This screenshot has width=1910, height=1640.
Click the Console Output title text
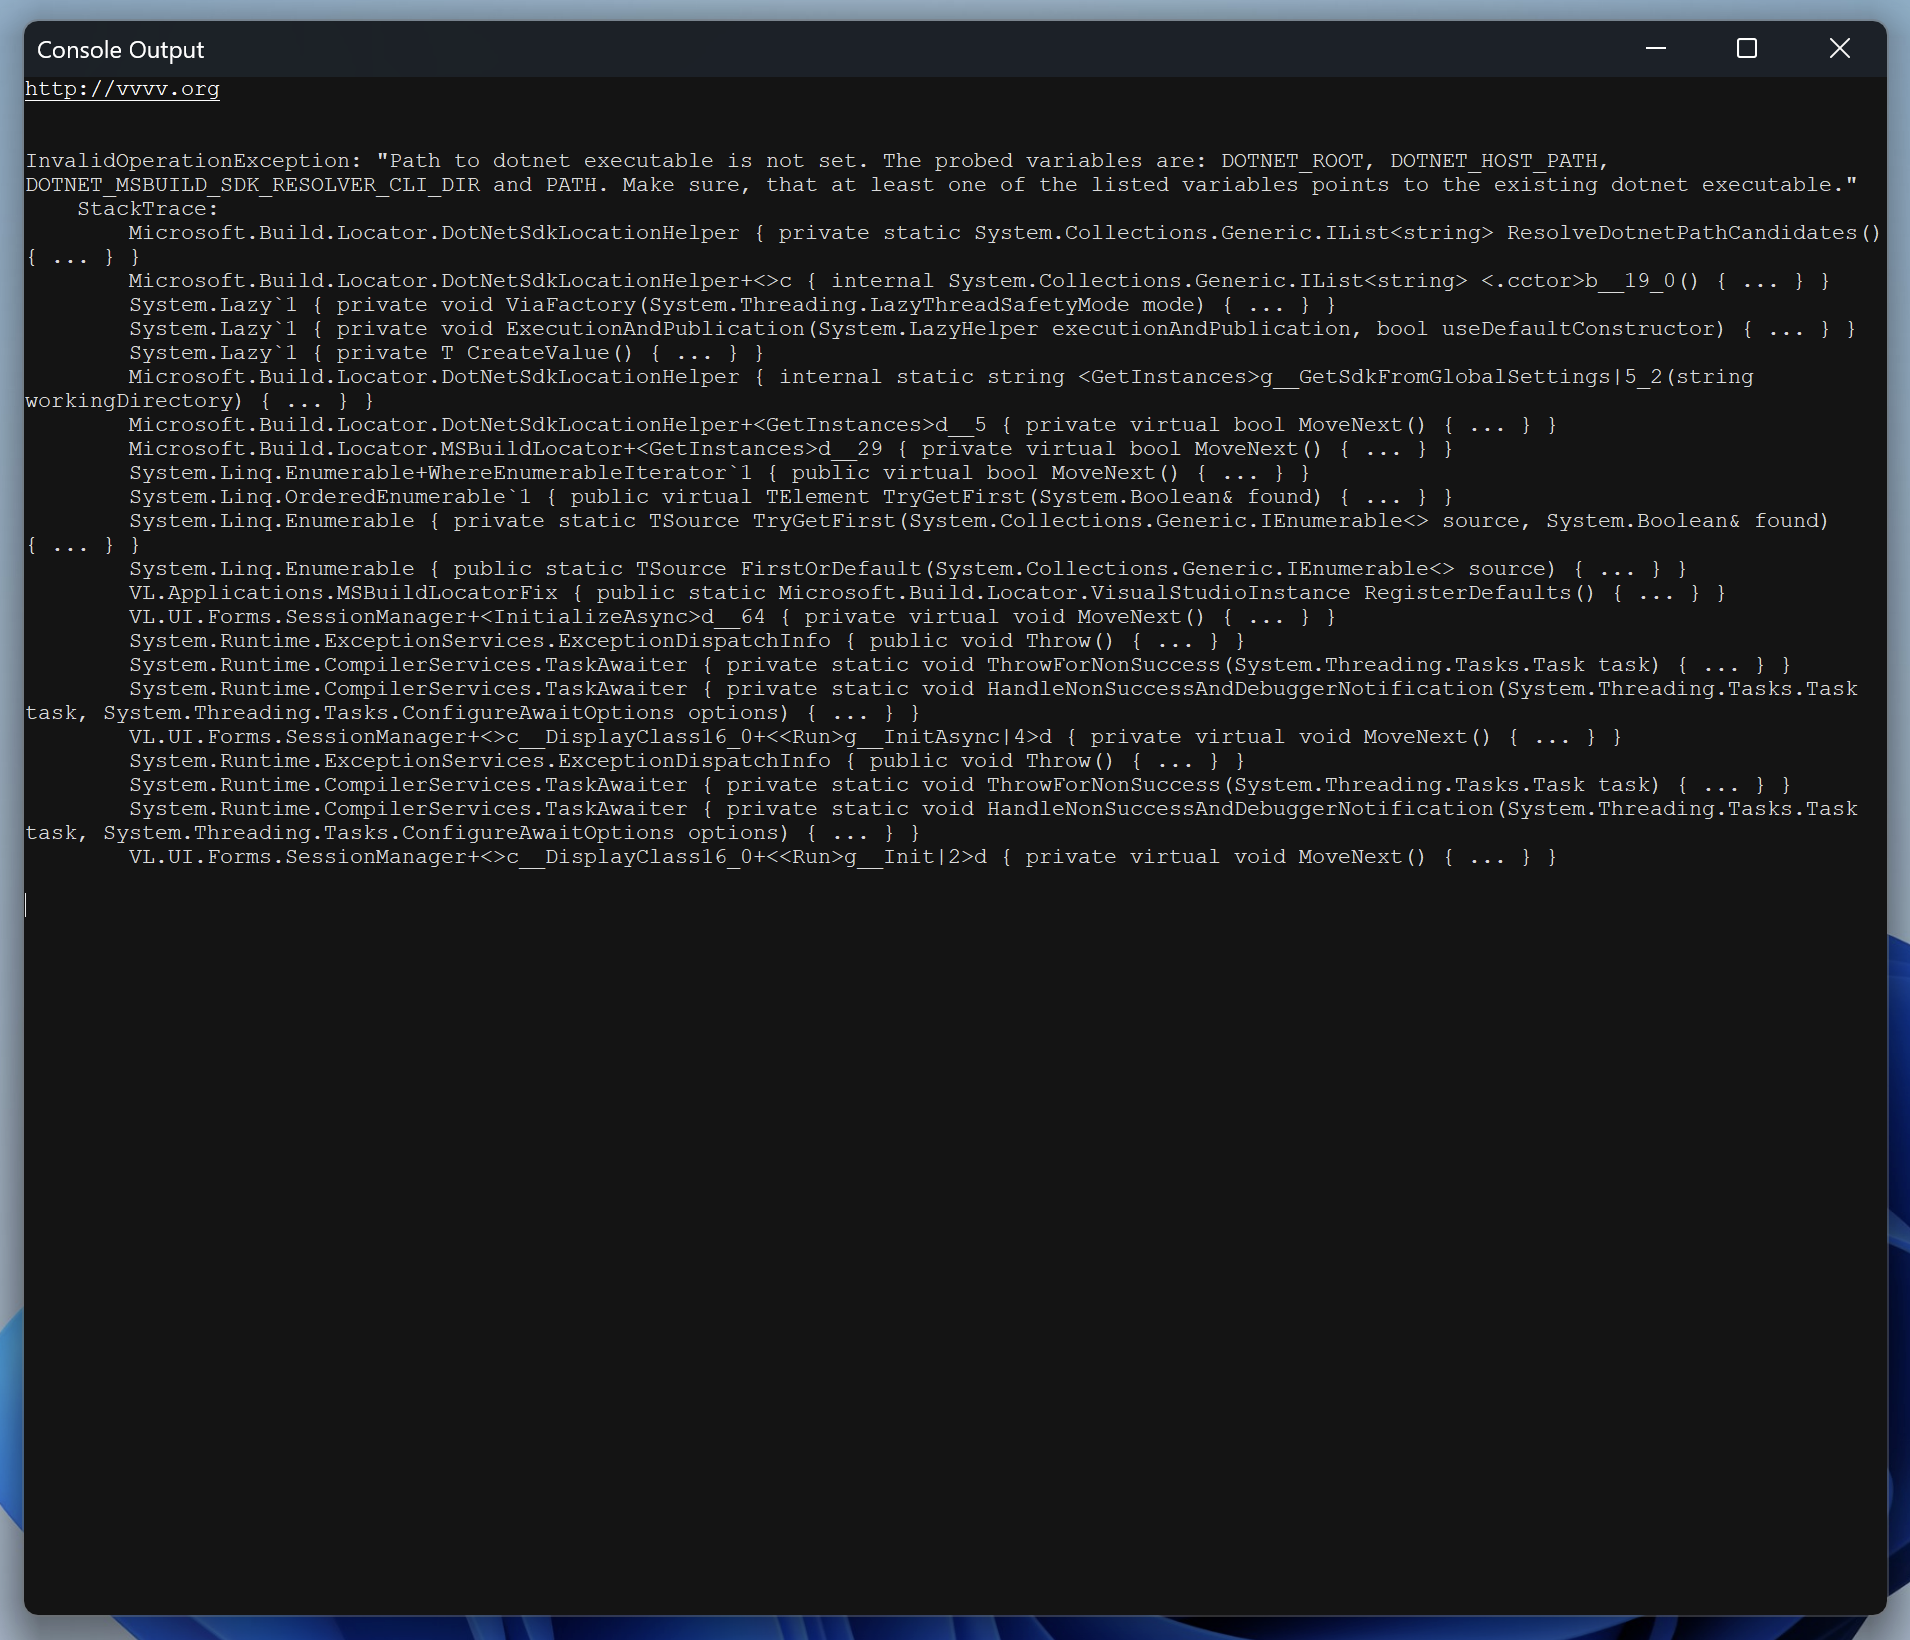[x=120, y=50]
